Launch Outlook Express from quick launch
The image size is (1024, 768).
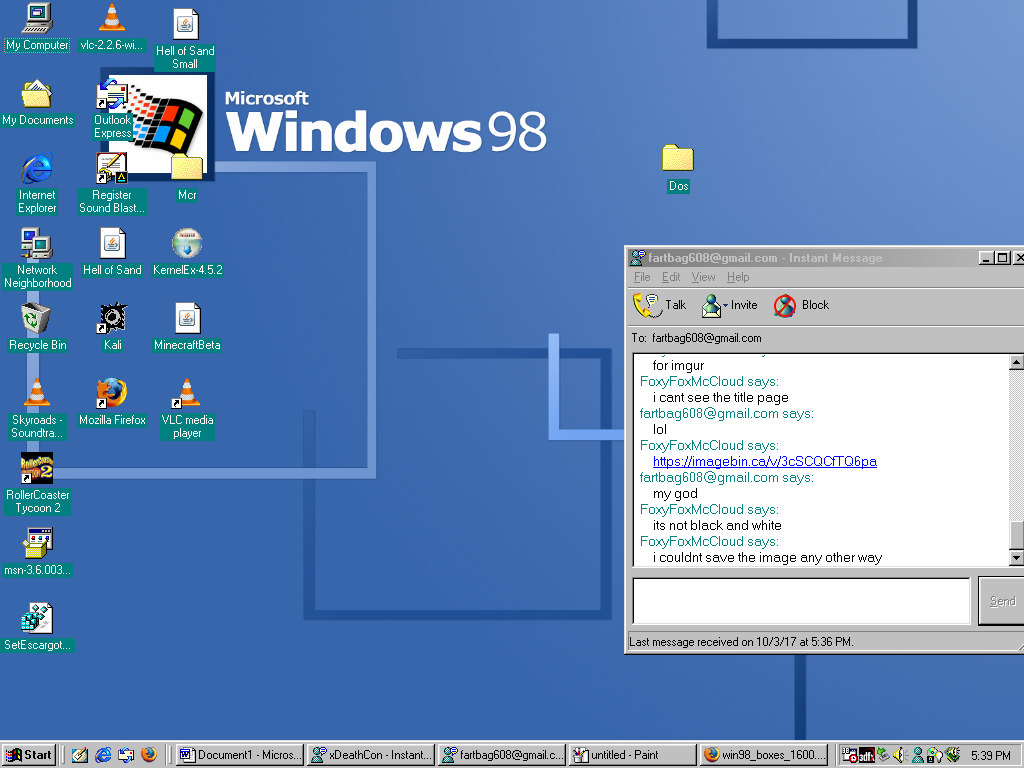(126, 755)
